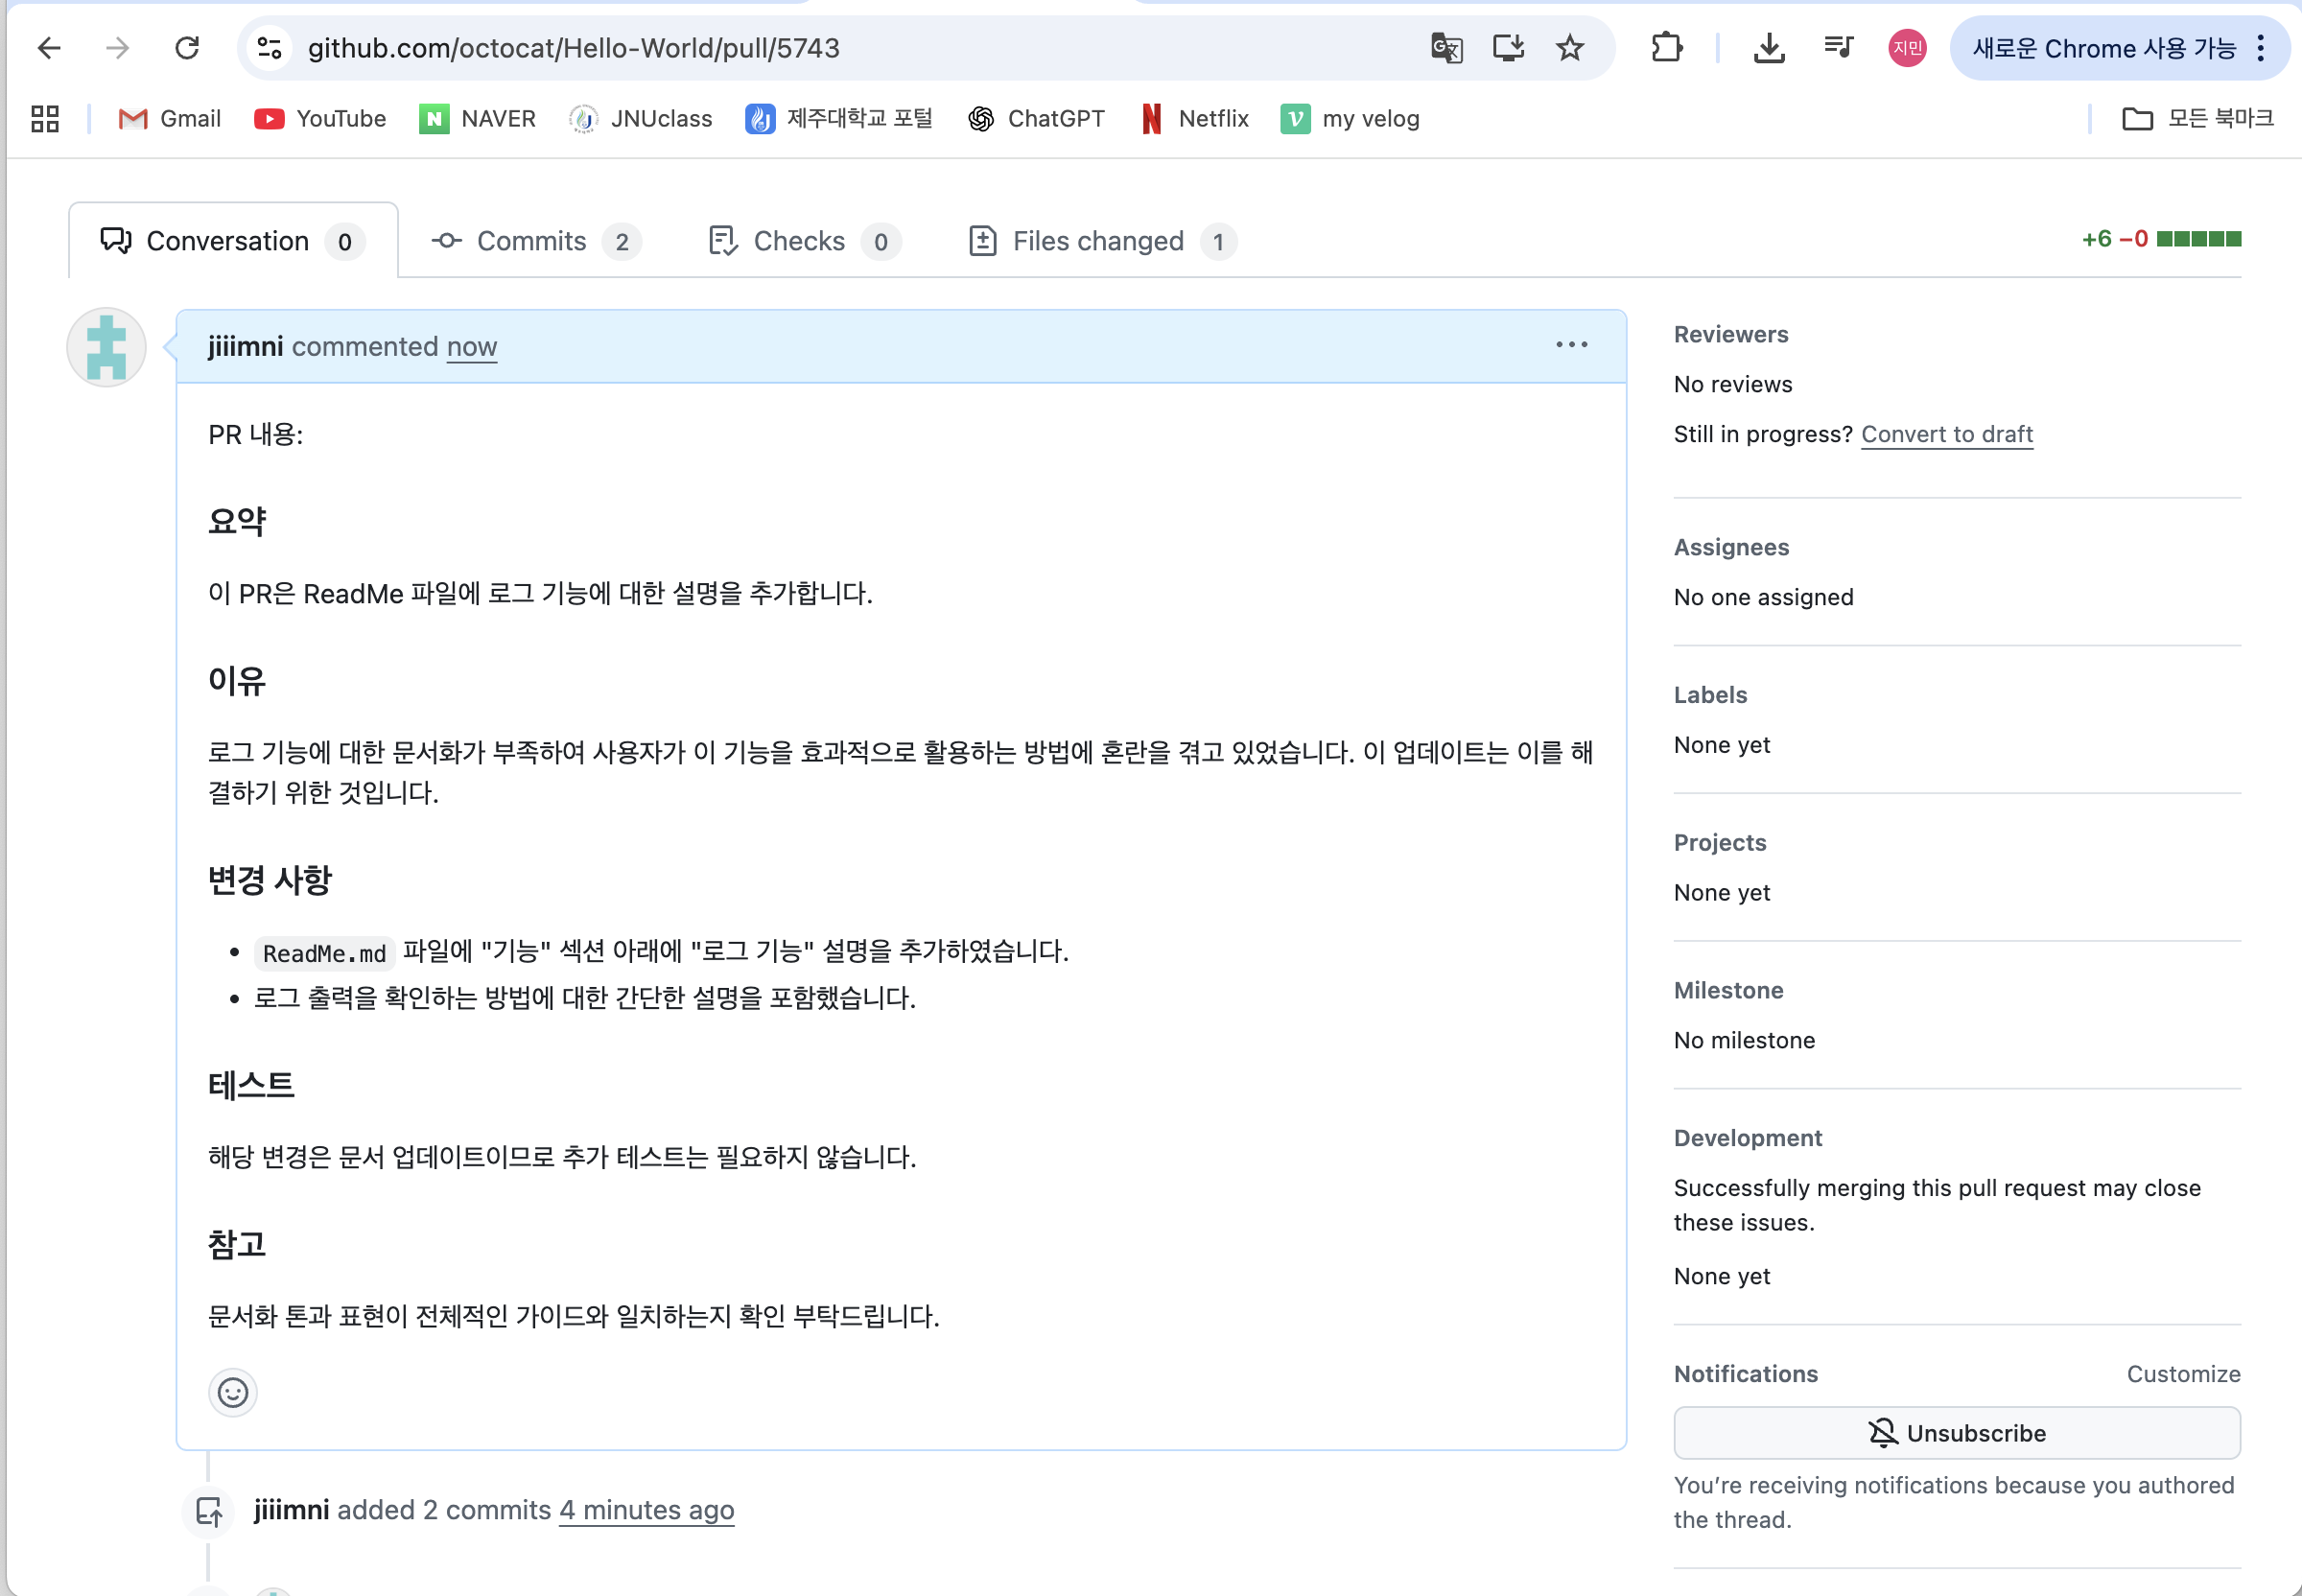Click the media control playlist icon
This screenshot has height=1596, width=2302.
1838,48
